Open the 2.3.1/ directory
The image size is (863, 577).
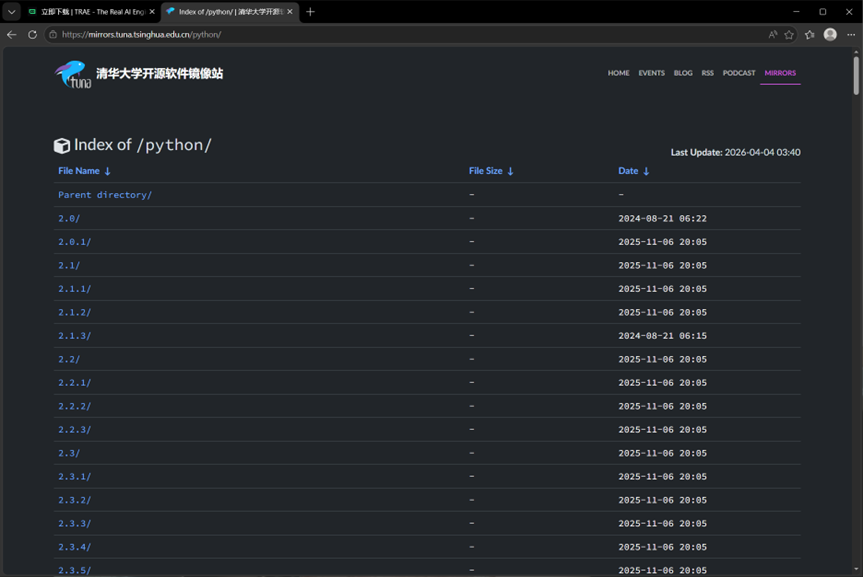click(75, 476)
